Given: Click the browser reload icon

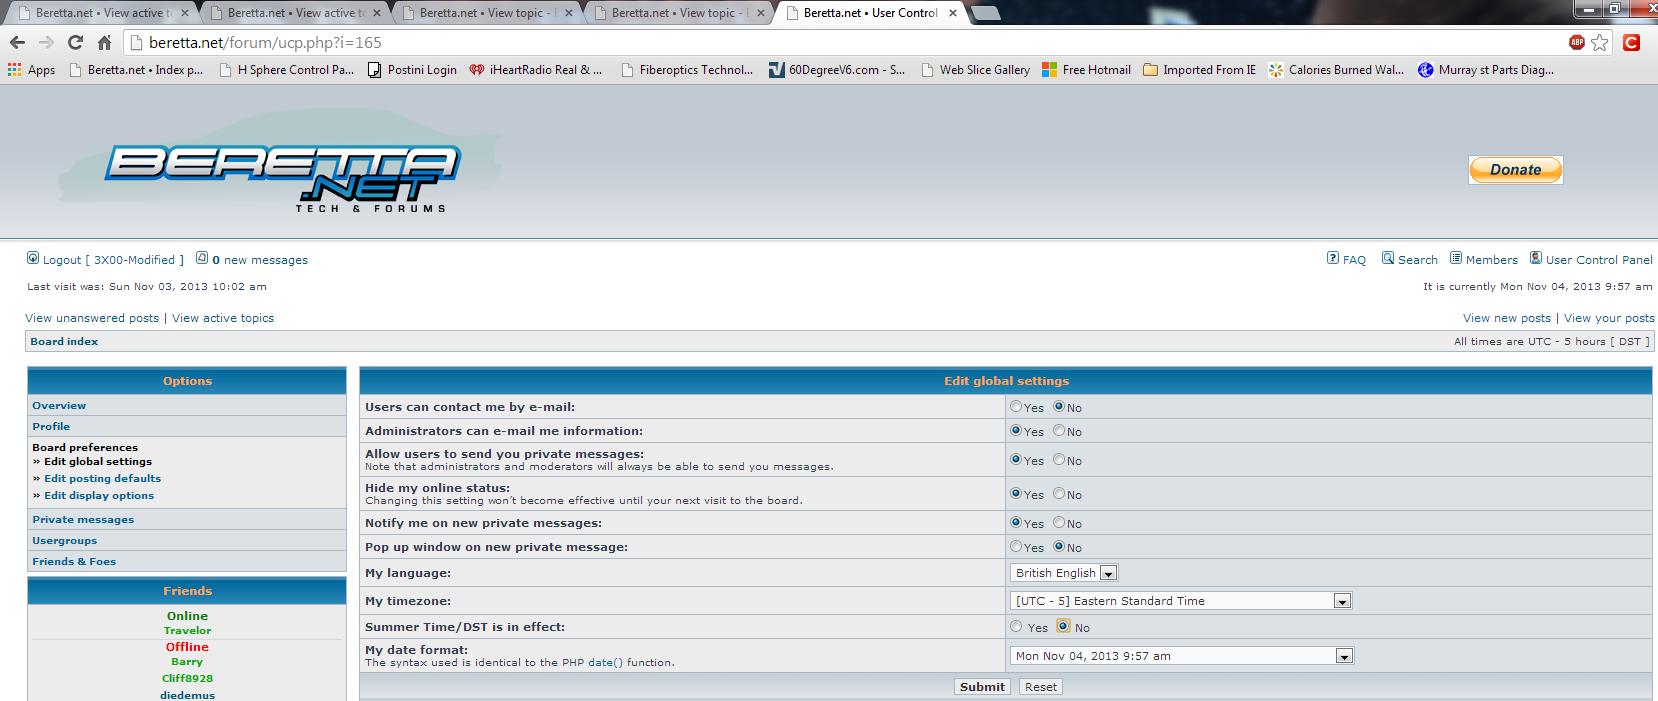Looking at the screenshot, I should pyautogui.click(x=75, y=42).
